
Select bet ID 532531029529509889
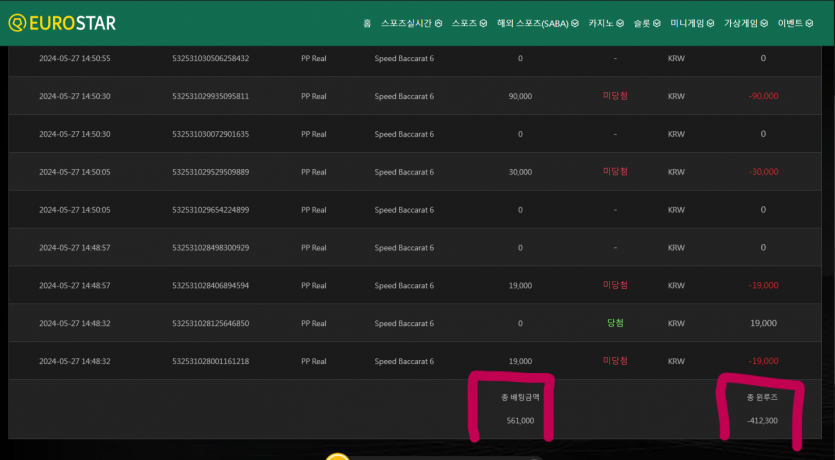(210, 172)
